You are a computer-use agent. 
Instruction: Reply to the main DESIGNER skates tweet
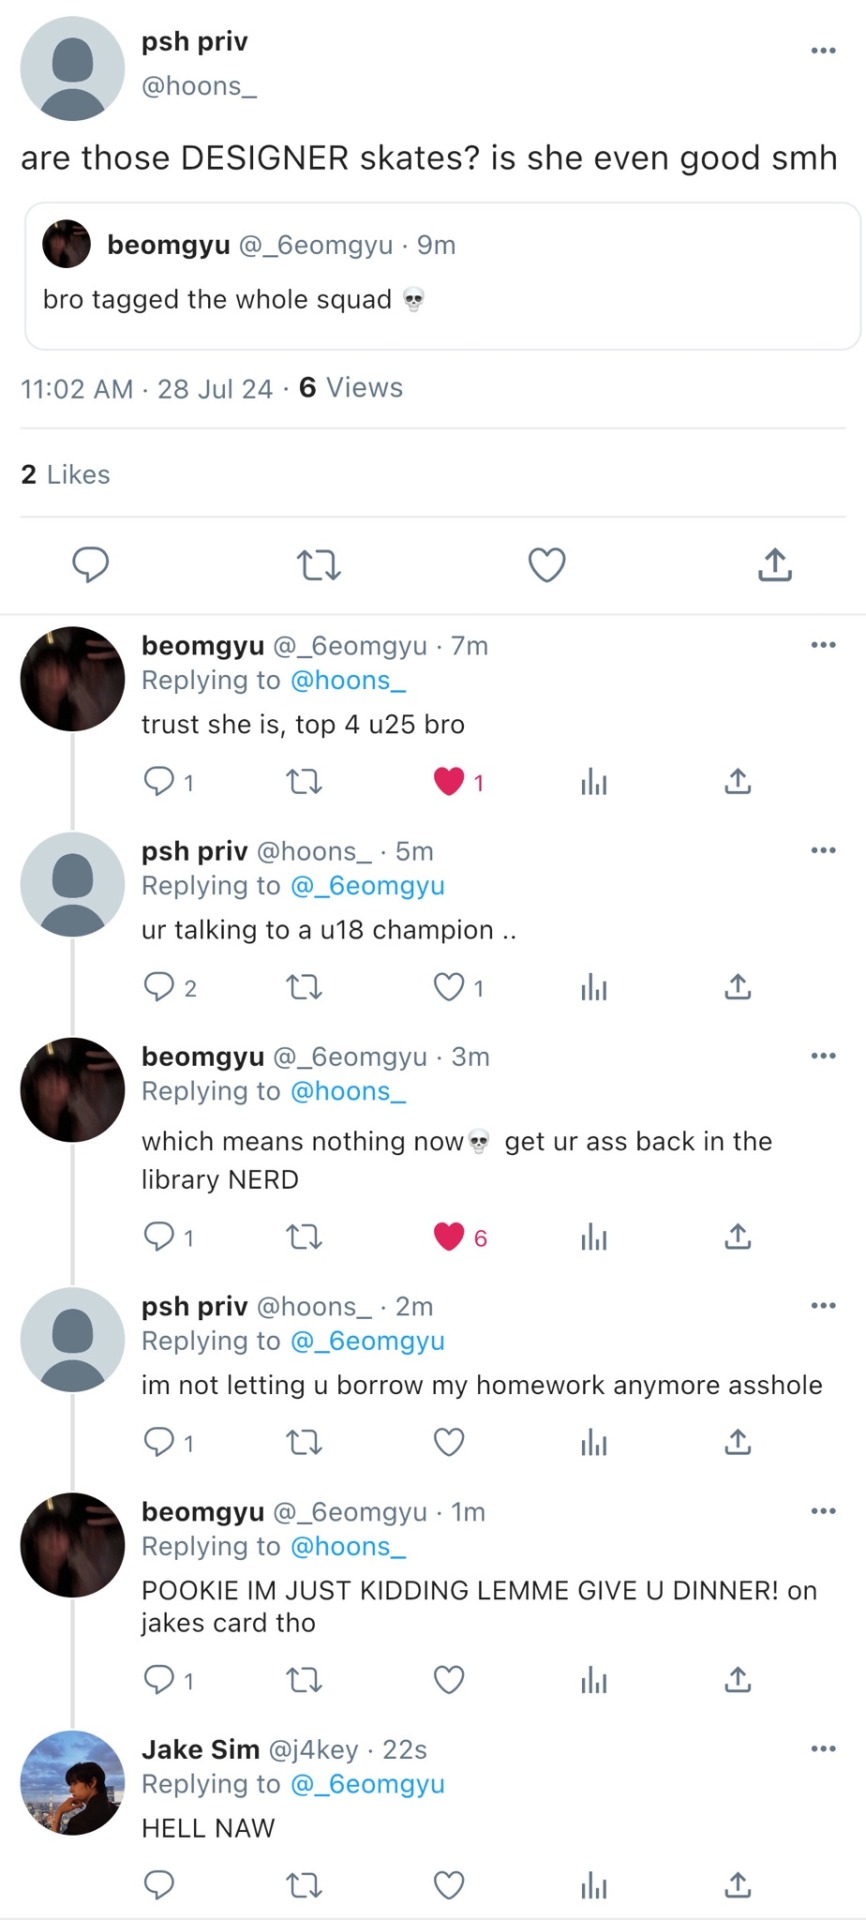coord(91,565)
